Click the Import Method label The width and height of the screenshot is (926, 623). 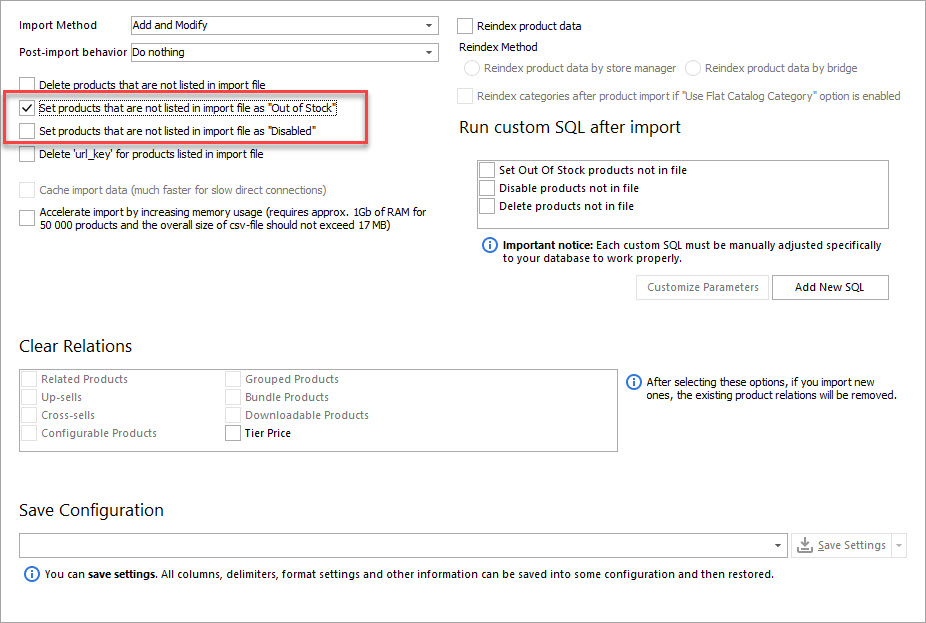point(58,25)
